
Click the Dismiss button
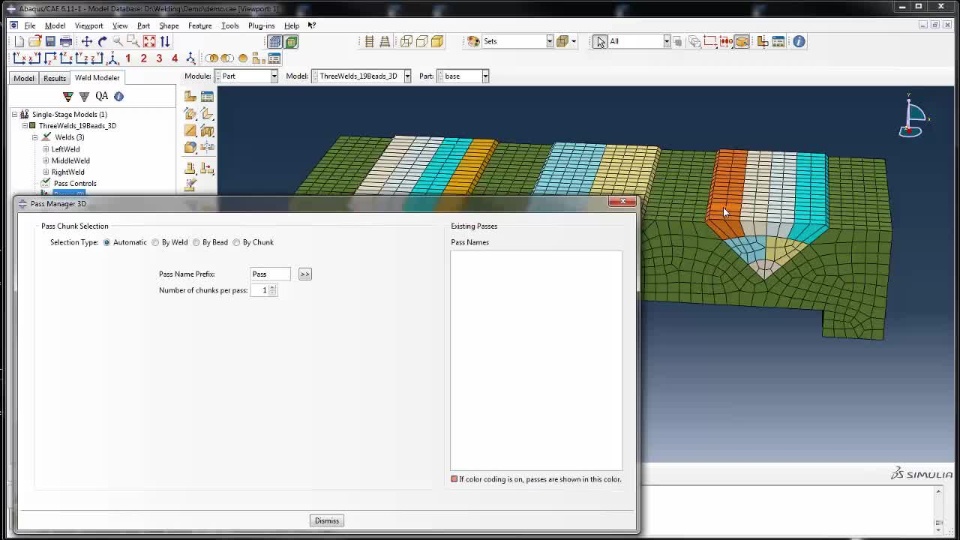click(327, 521)
